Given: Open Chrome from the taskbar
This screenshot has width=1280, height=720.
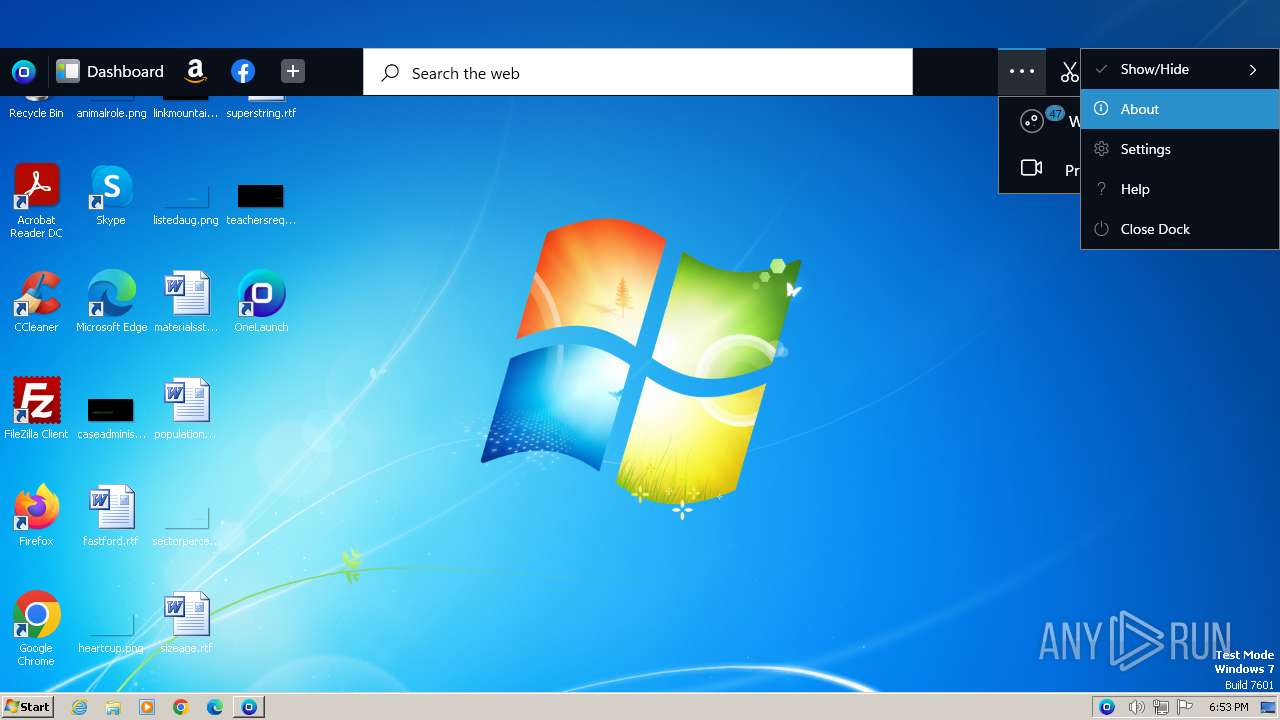Looking at the screenshot, I should tap(181, 707).
